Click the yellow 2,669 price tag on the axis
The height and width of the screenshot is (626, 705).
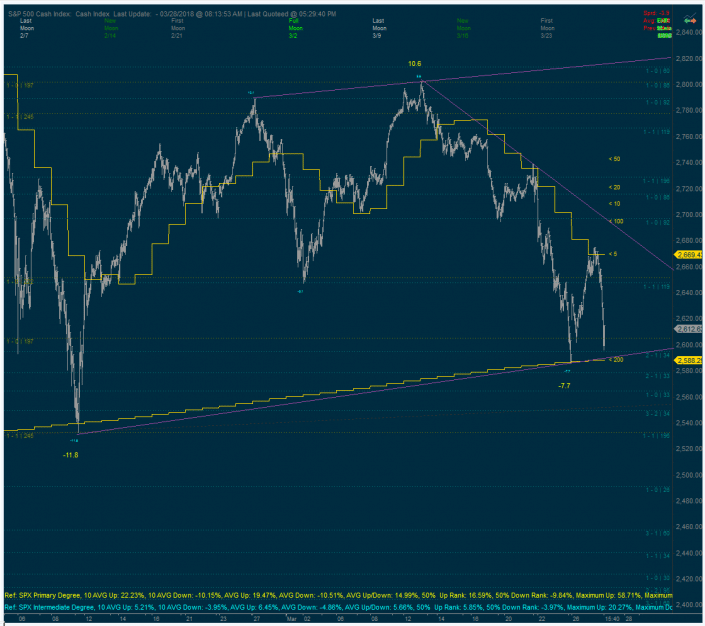point(688,255)
